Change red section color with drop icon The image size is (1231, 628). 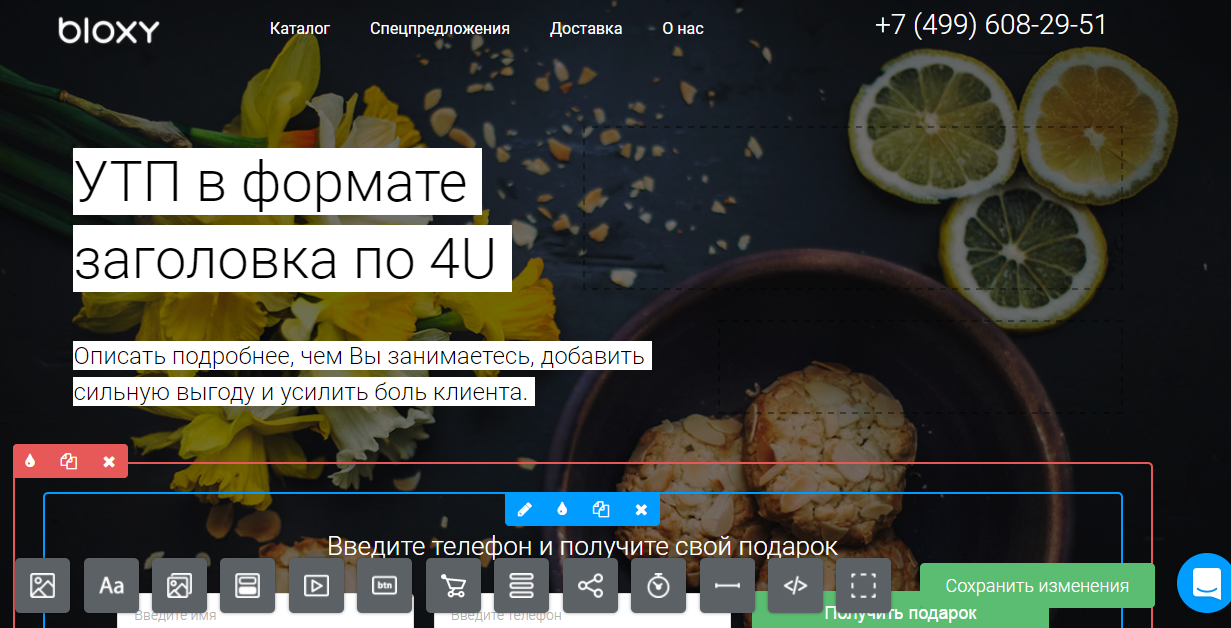point(31,461)
